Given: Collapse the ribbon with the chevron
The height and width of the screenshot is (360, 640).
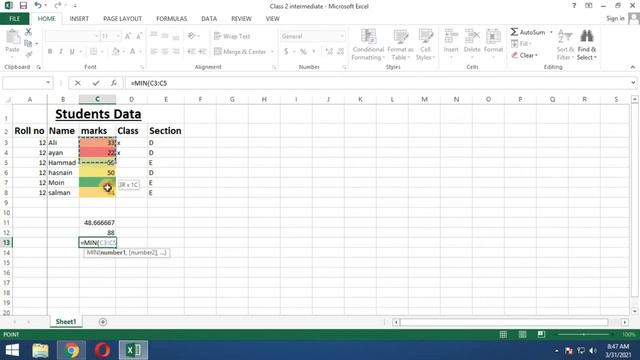Looking at the screenshot, I should pos(633,67).
